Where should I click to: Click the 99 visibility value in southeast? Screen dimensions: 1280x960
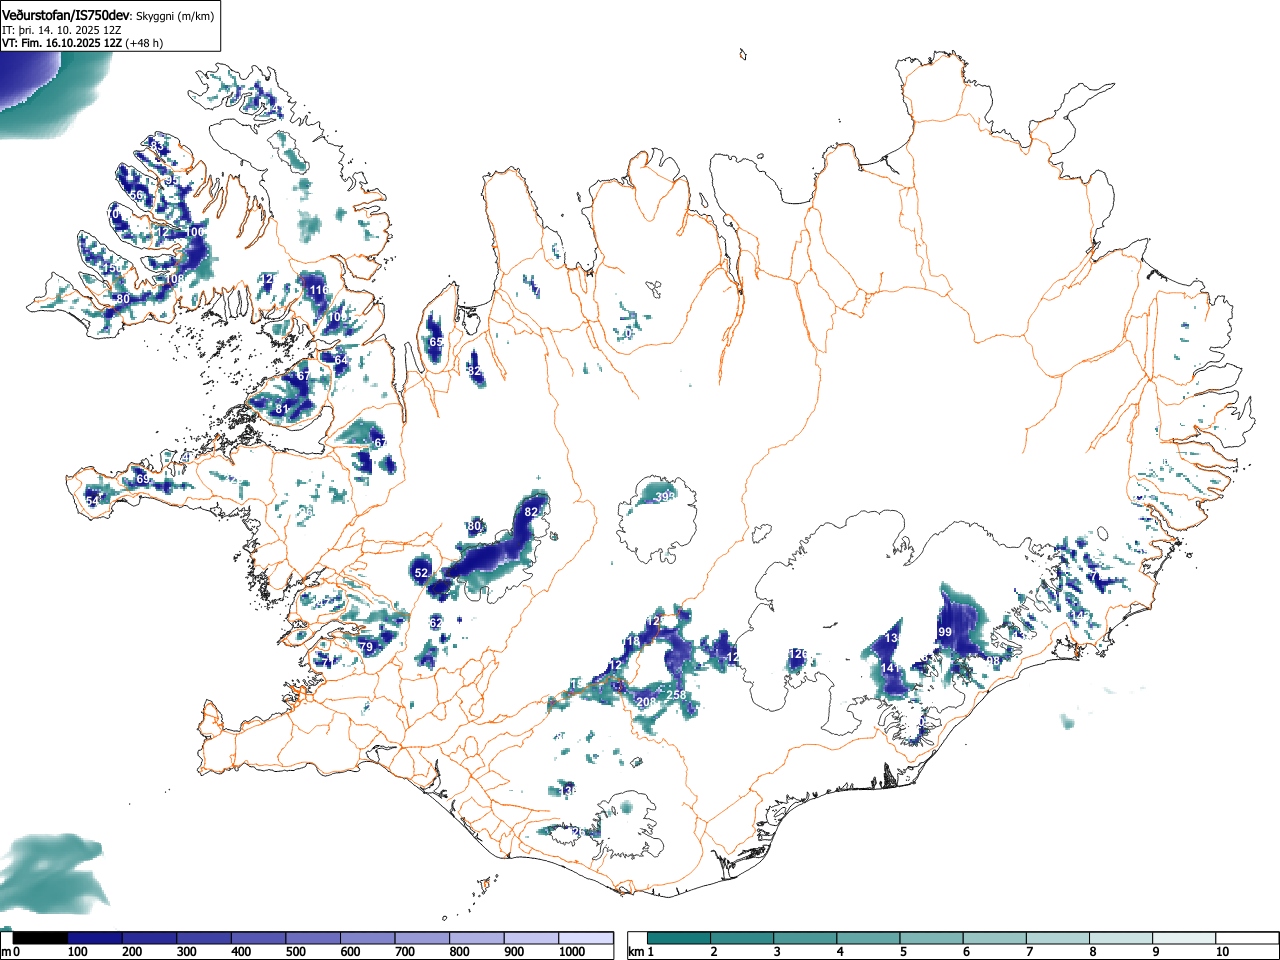point(945,632)
